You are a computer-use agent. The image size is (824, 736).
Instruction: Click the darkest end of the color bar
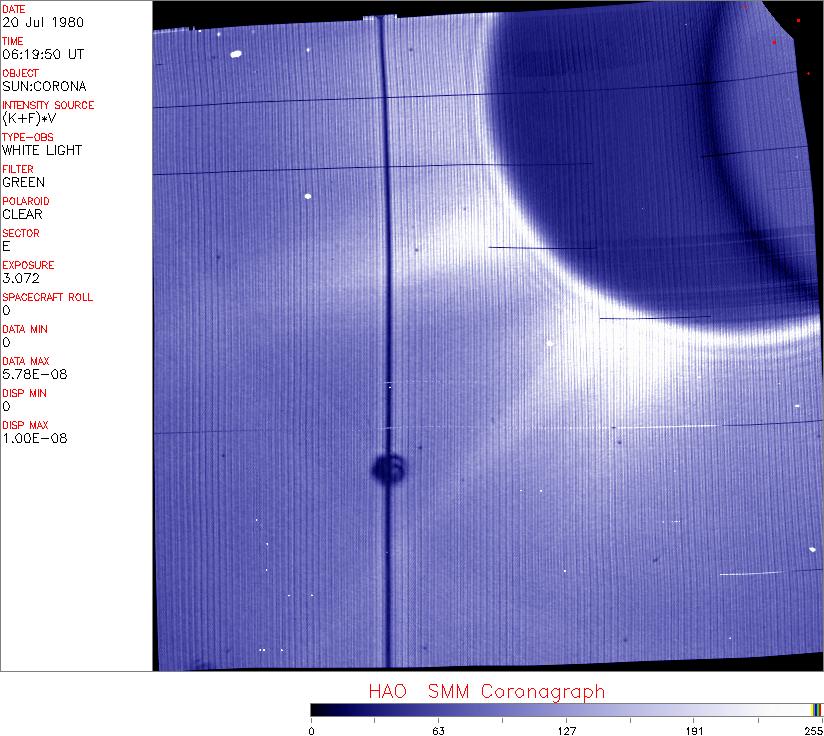pyautogui.click(x=316, y=709)
